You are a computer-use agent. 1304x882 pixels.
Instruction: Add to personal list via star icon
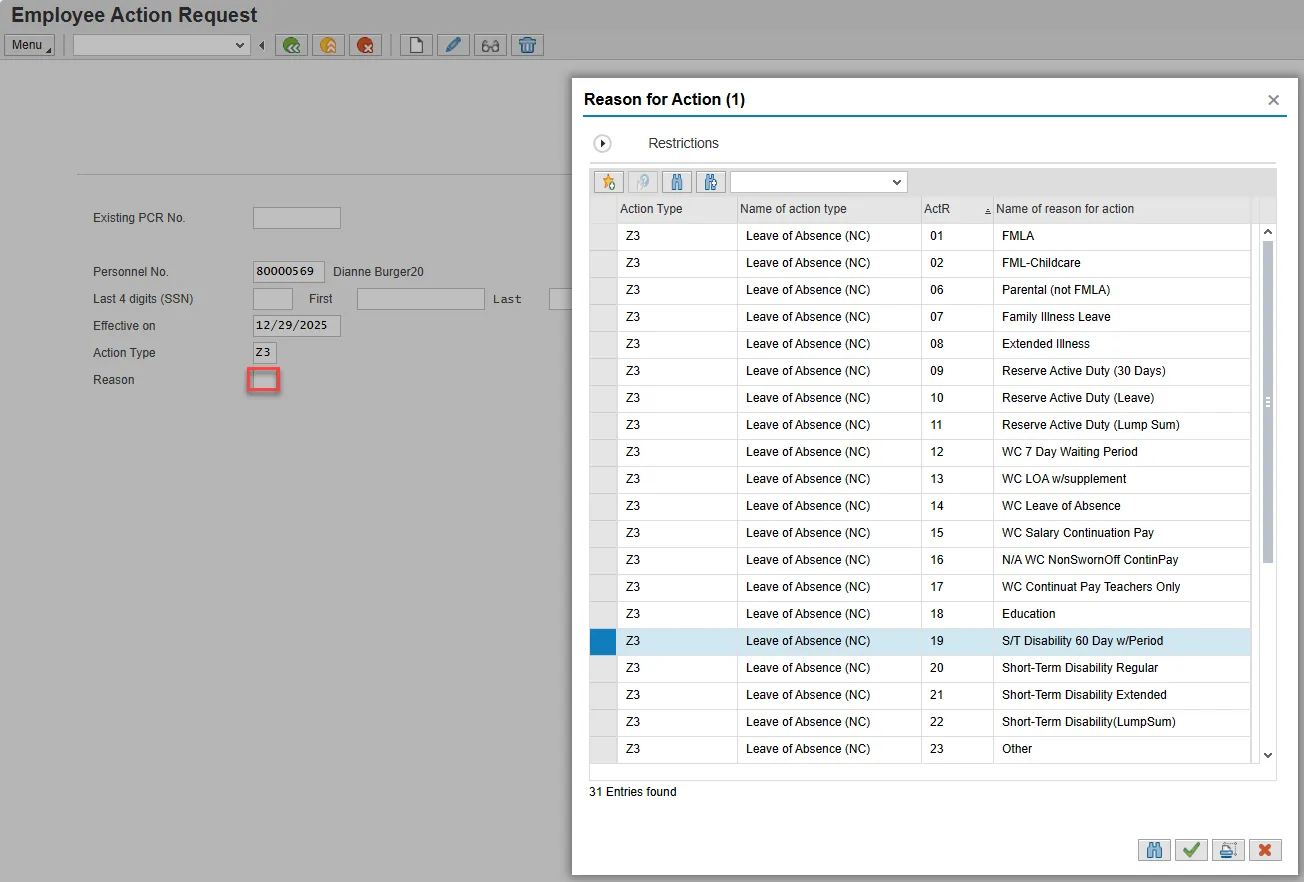tap(608, 182)
